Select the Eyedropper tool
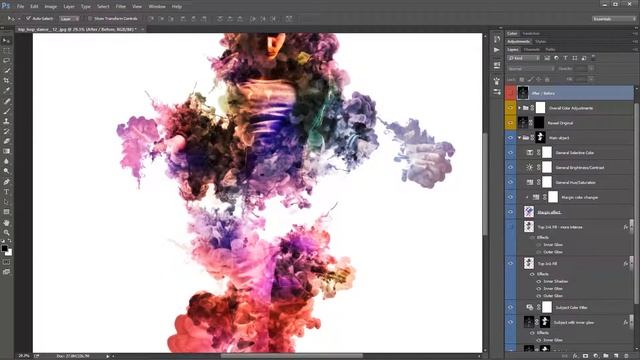This screenshot has width=640, height=360. [6, 91]
